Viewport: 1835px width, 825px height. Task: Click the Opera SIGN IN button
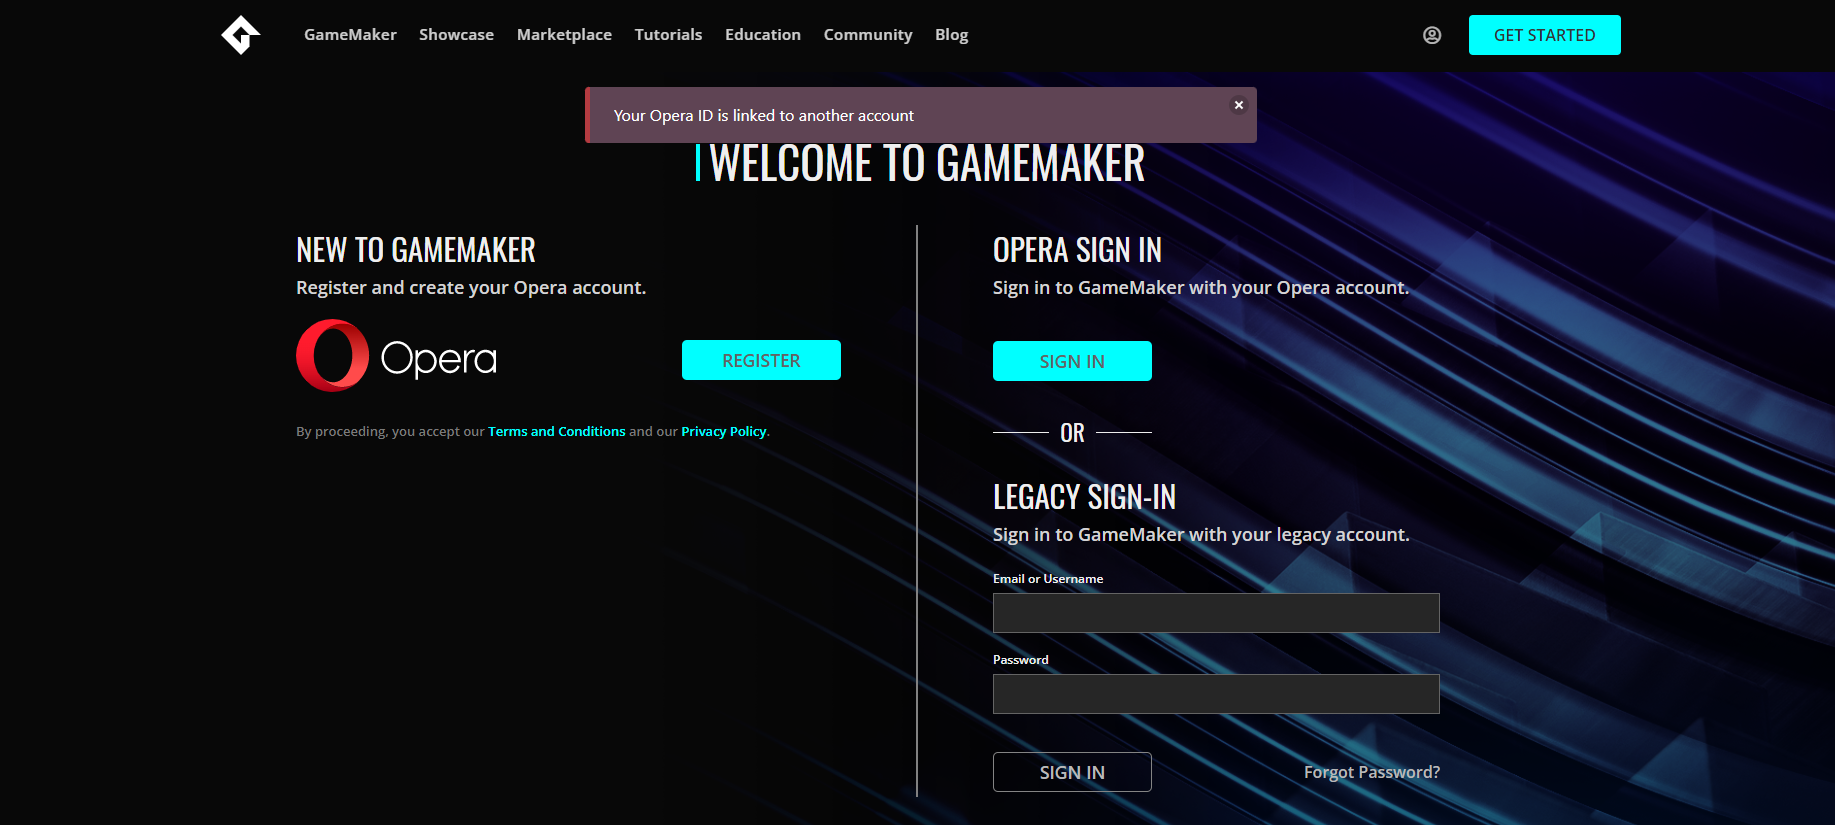coord(1072,361)
